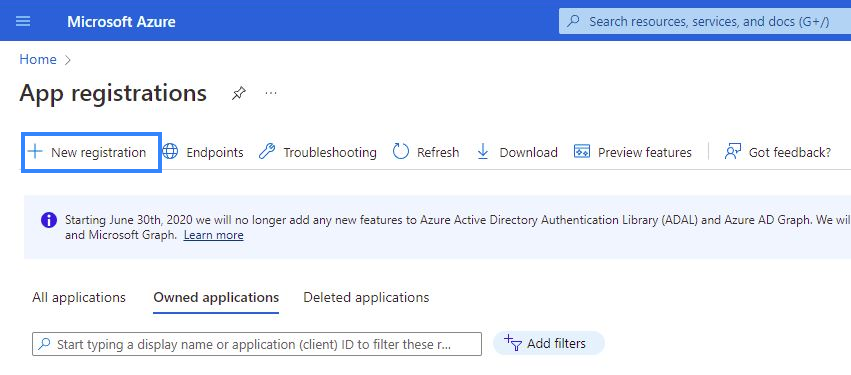This screenshot has height=375, width=851.
Task: Select the Owned applications tab
Action: coord(216,297)
